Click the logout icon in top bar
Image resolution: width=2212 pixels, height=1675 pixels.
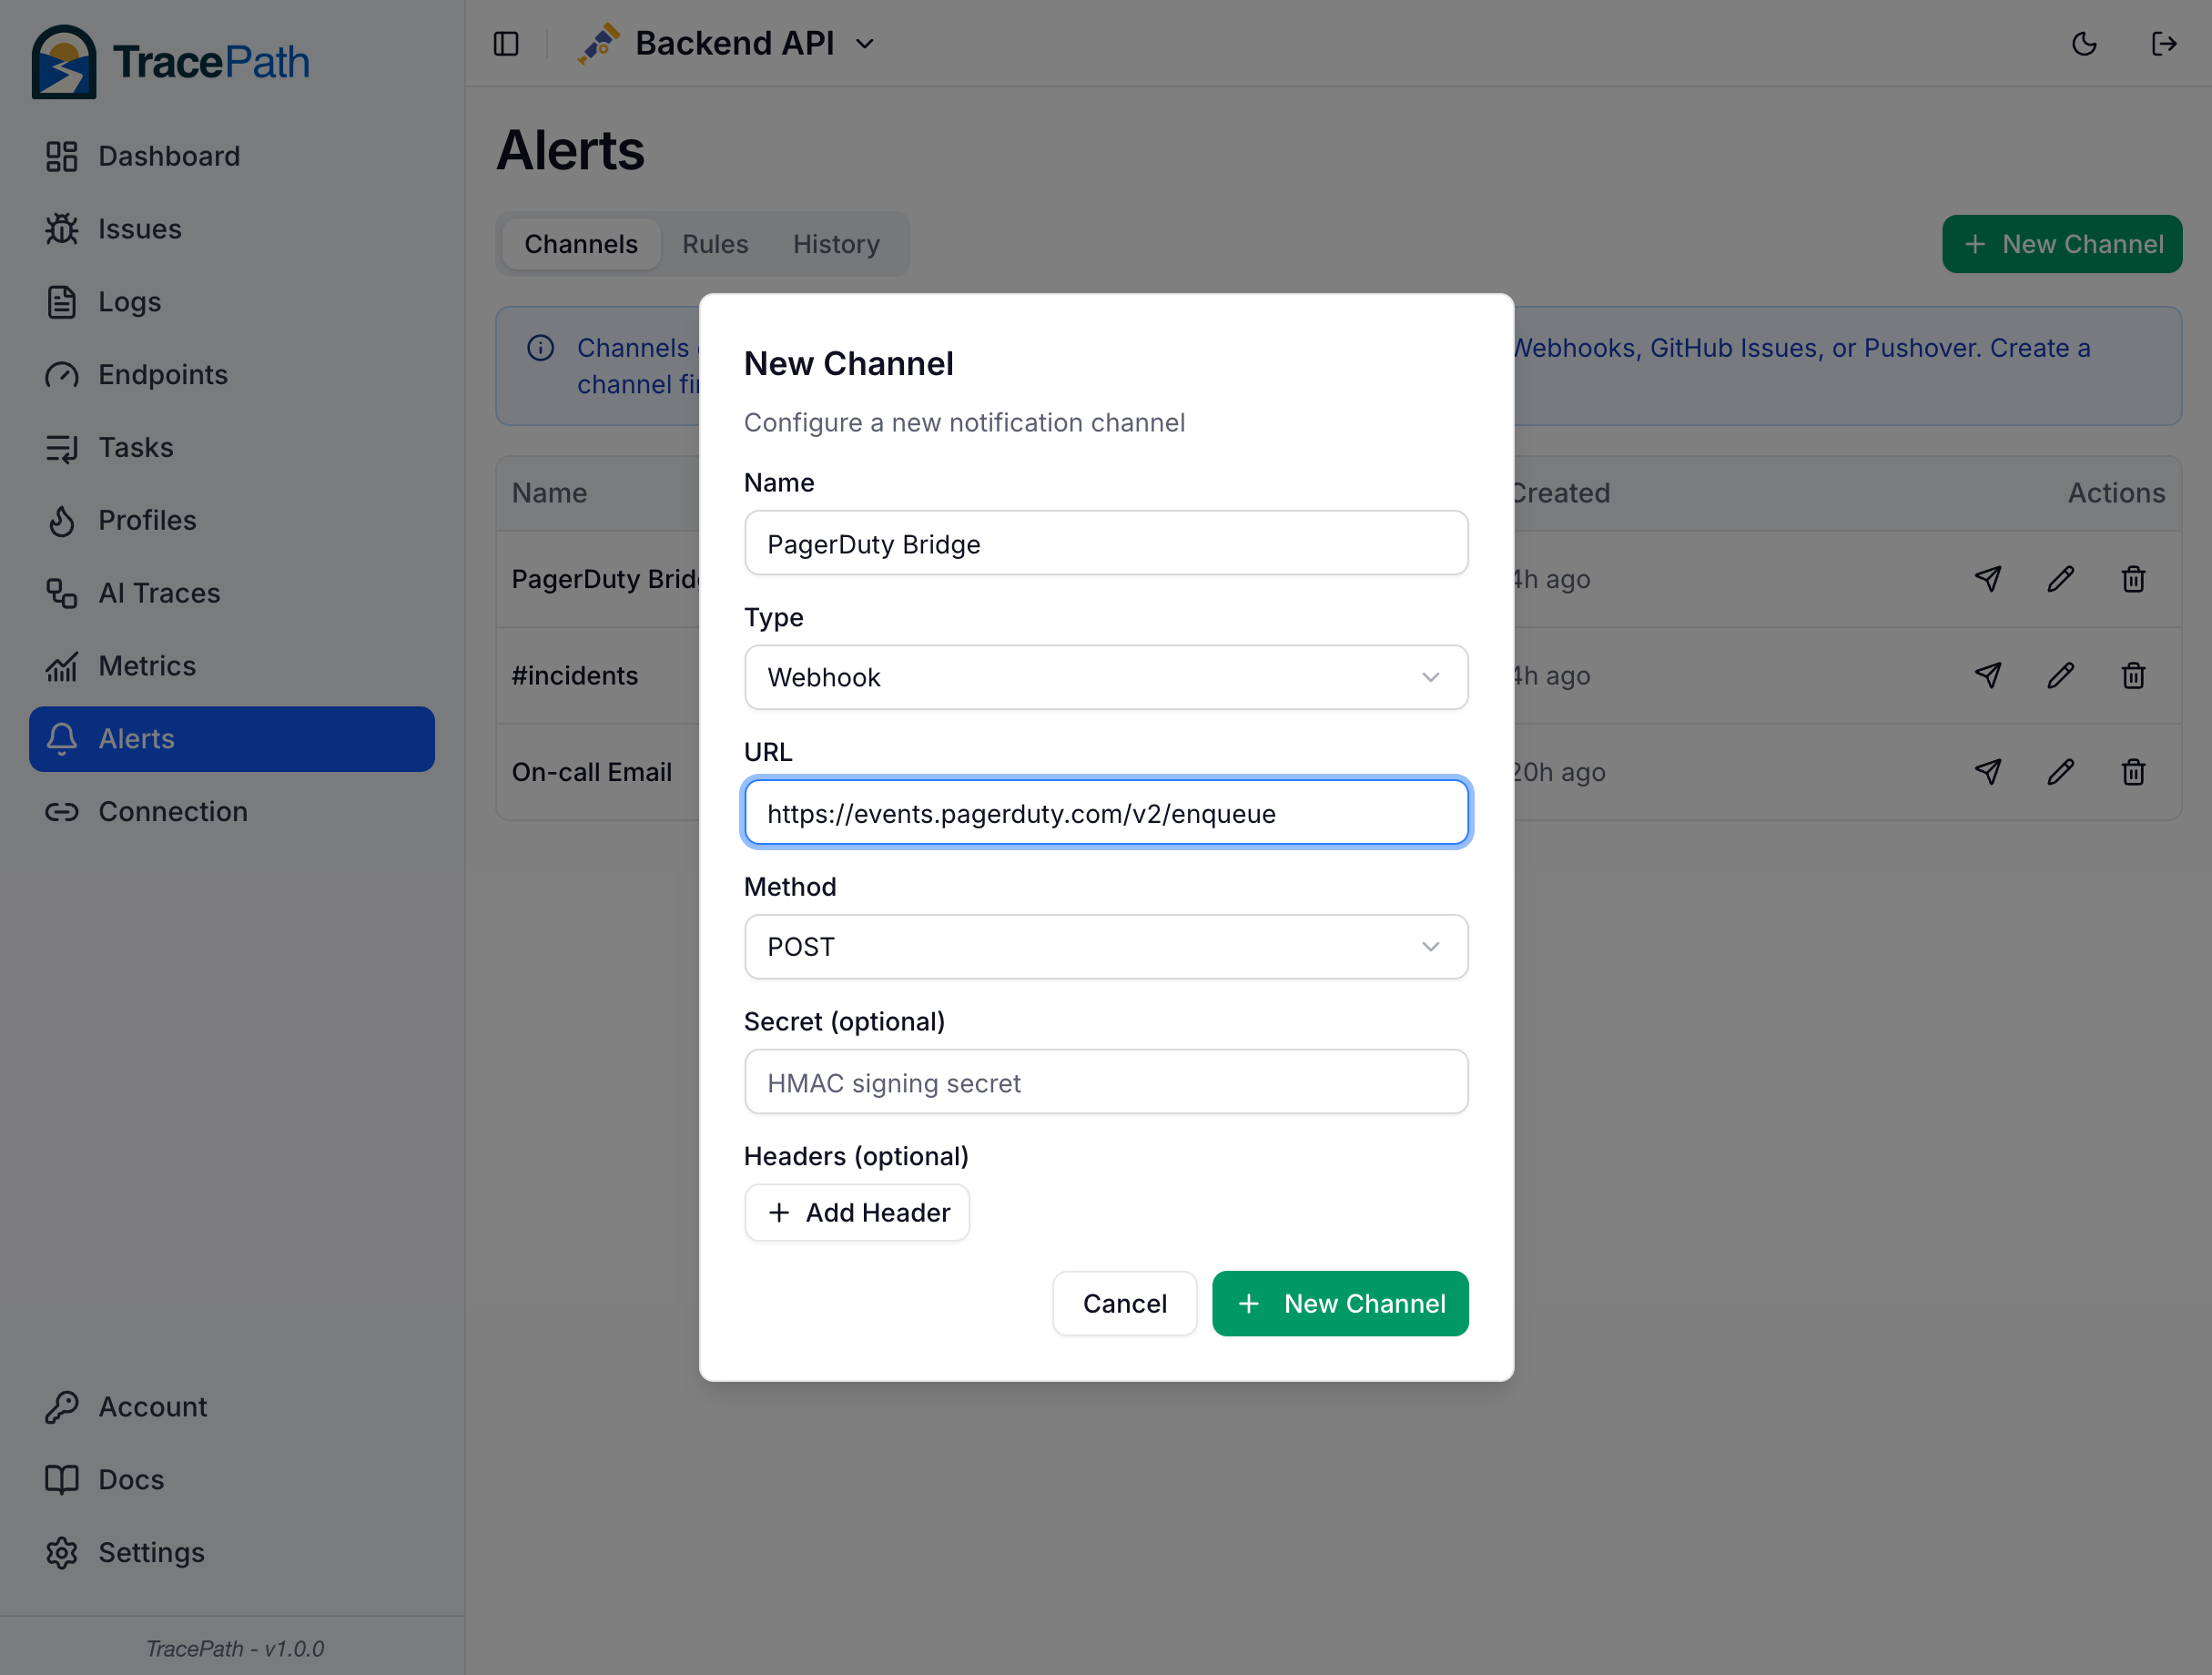(x=2164, y=44)
